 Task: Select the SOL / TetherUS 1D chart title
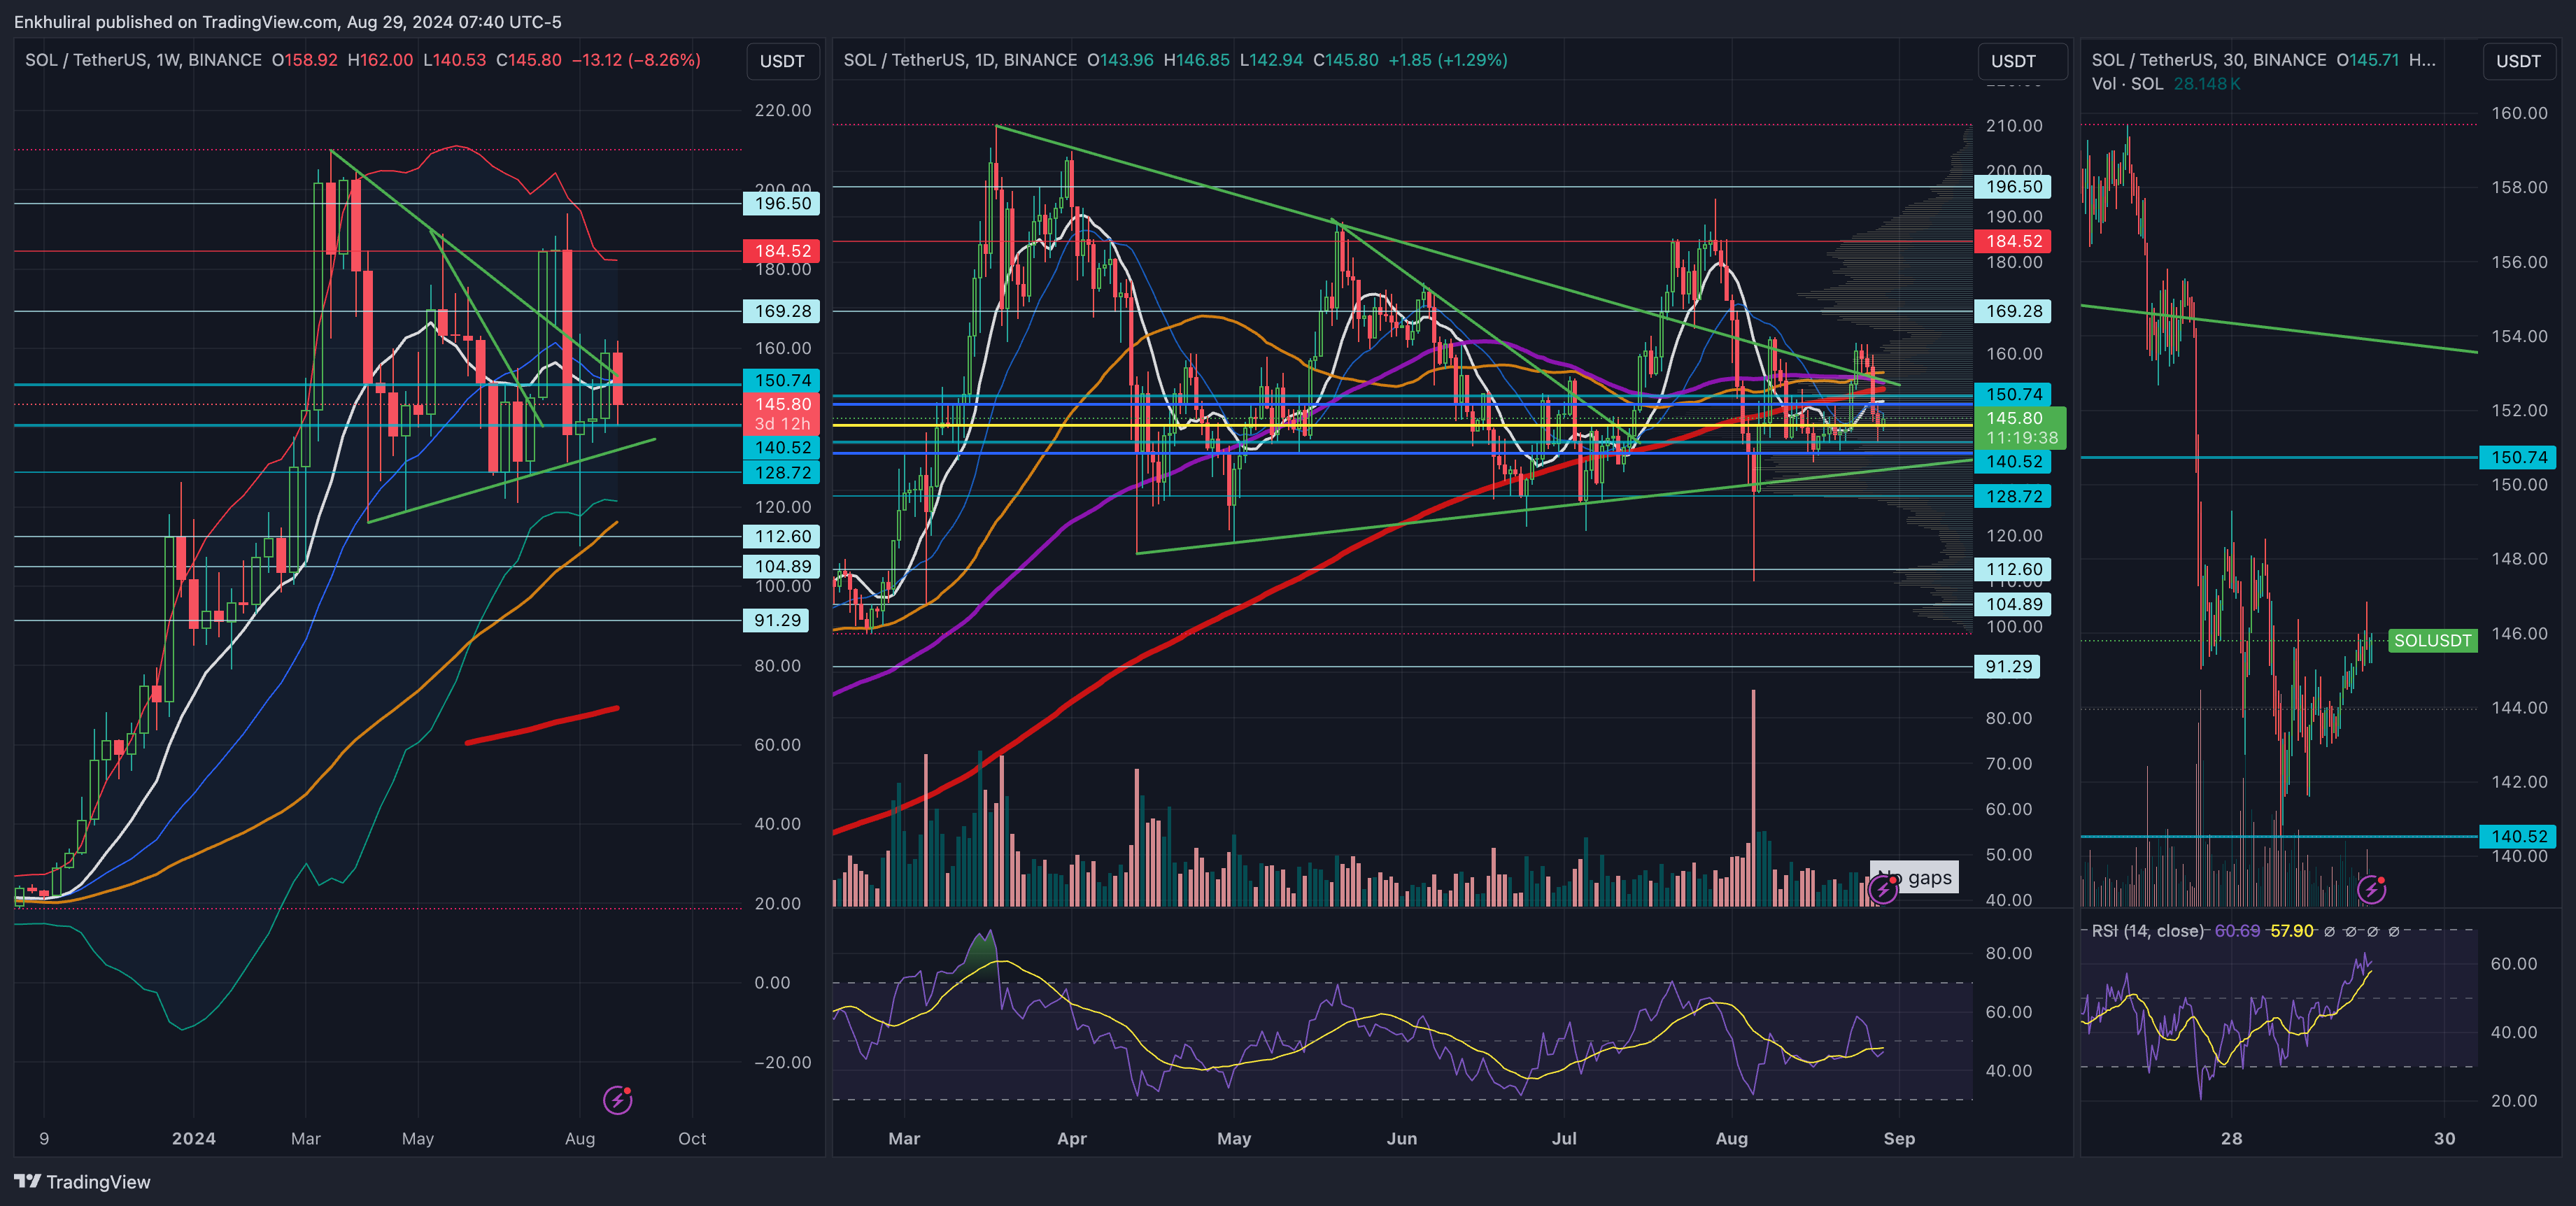pyautogui.click(x=959, y=60)
